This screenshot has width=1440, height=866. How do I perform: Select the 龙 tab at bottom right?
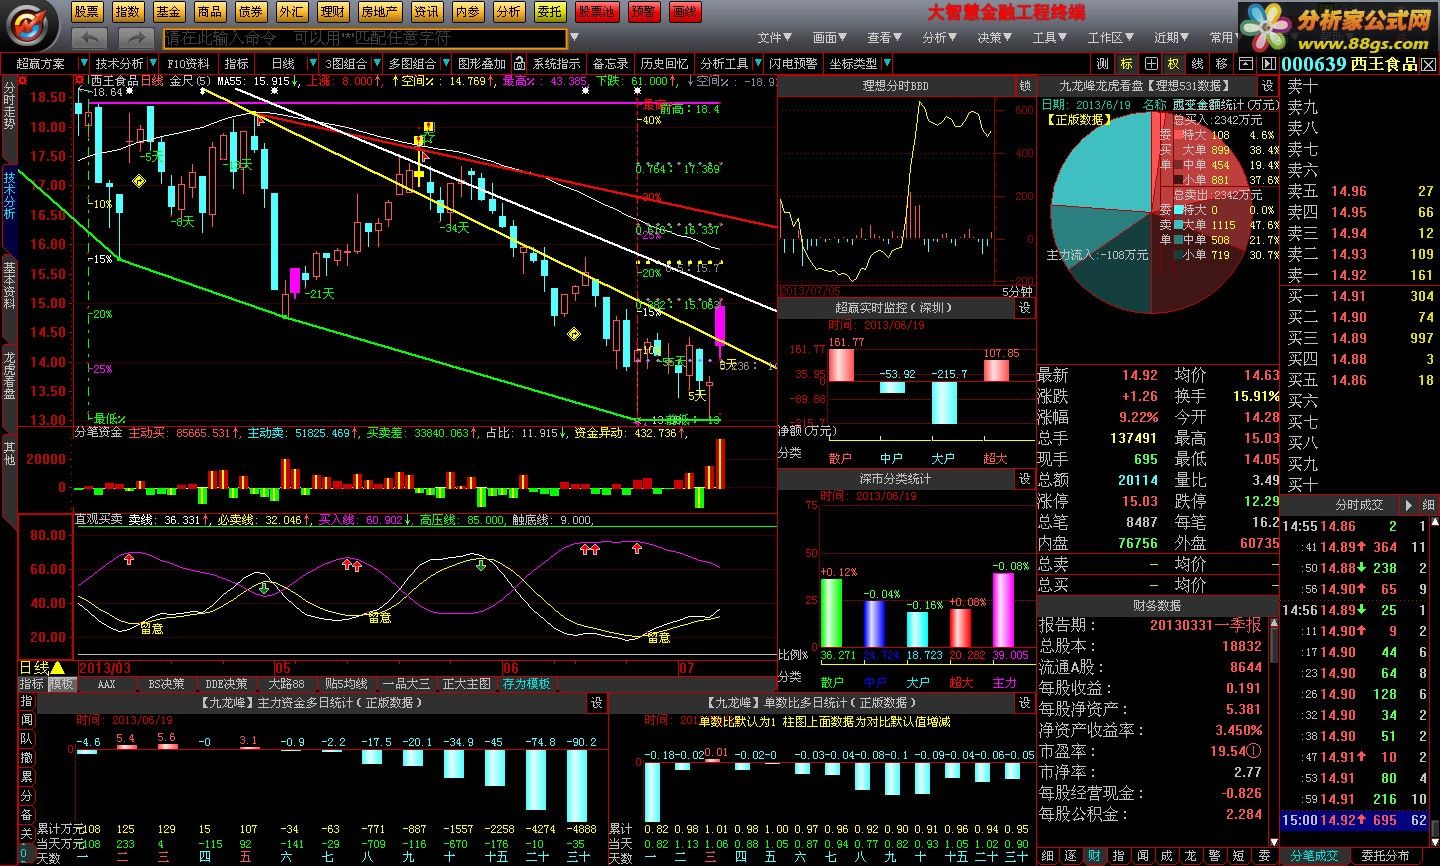click(1191, 857)
